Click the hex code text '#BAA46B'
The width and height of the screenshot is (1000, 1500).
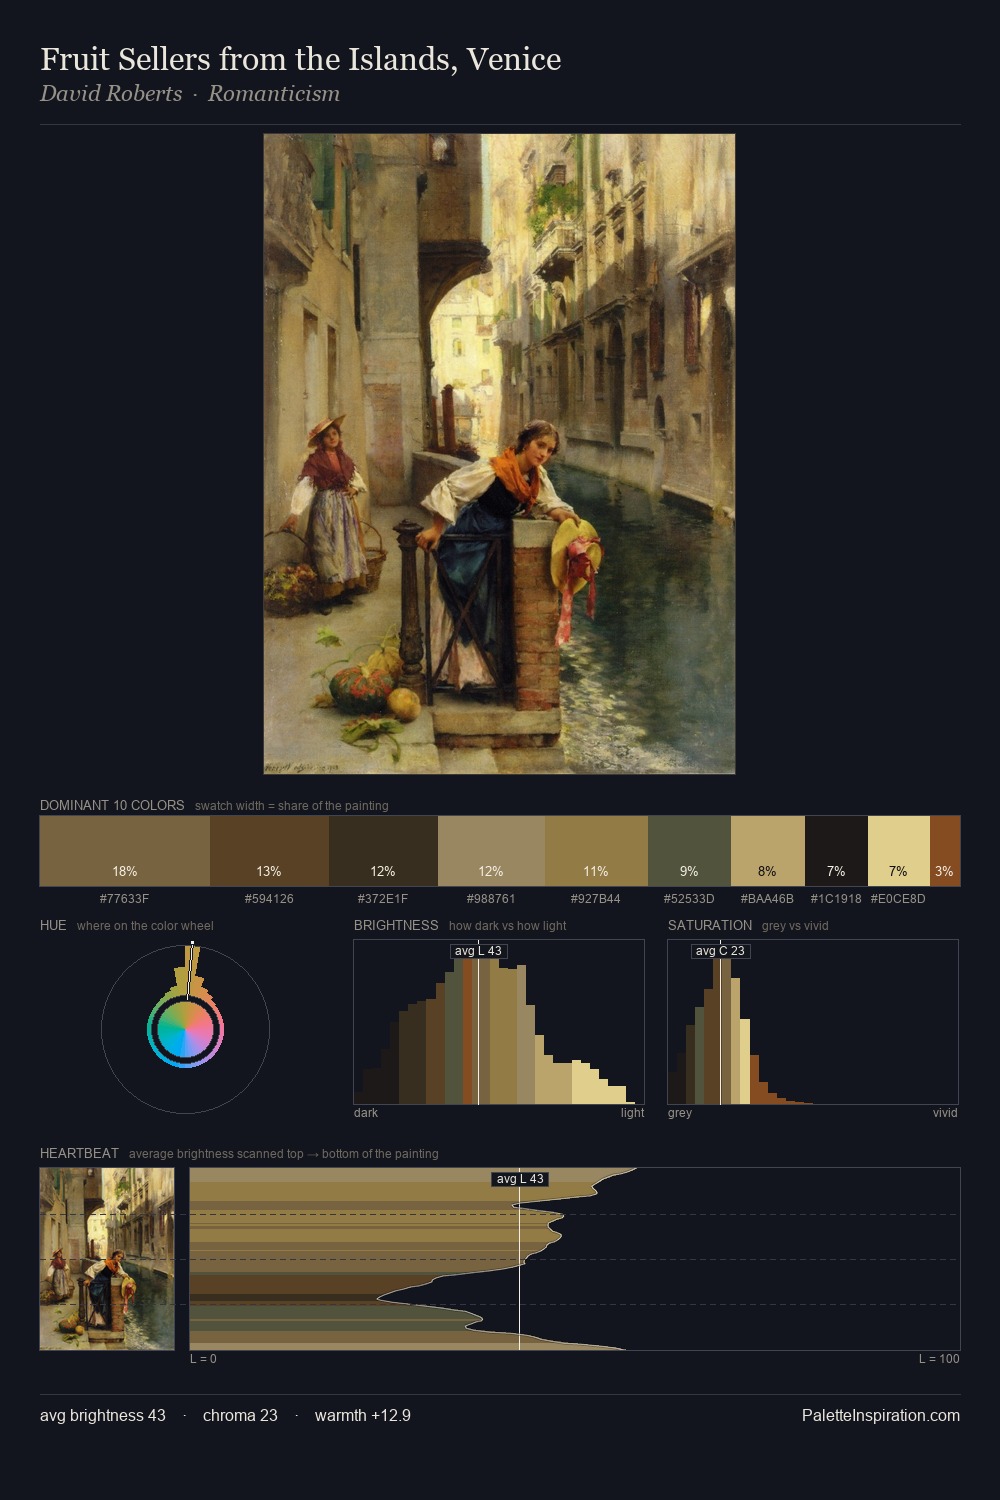[x=767, y=899]
